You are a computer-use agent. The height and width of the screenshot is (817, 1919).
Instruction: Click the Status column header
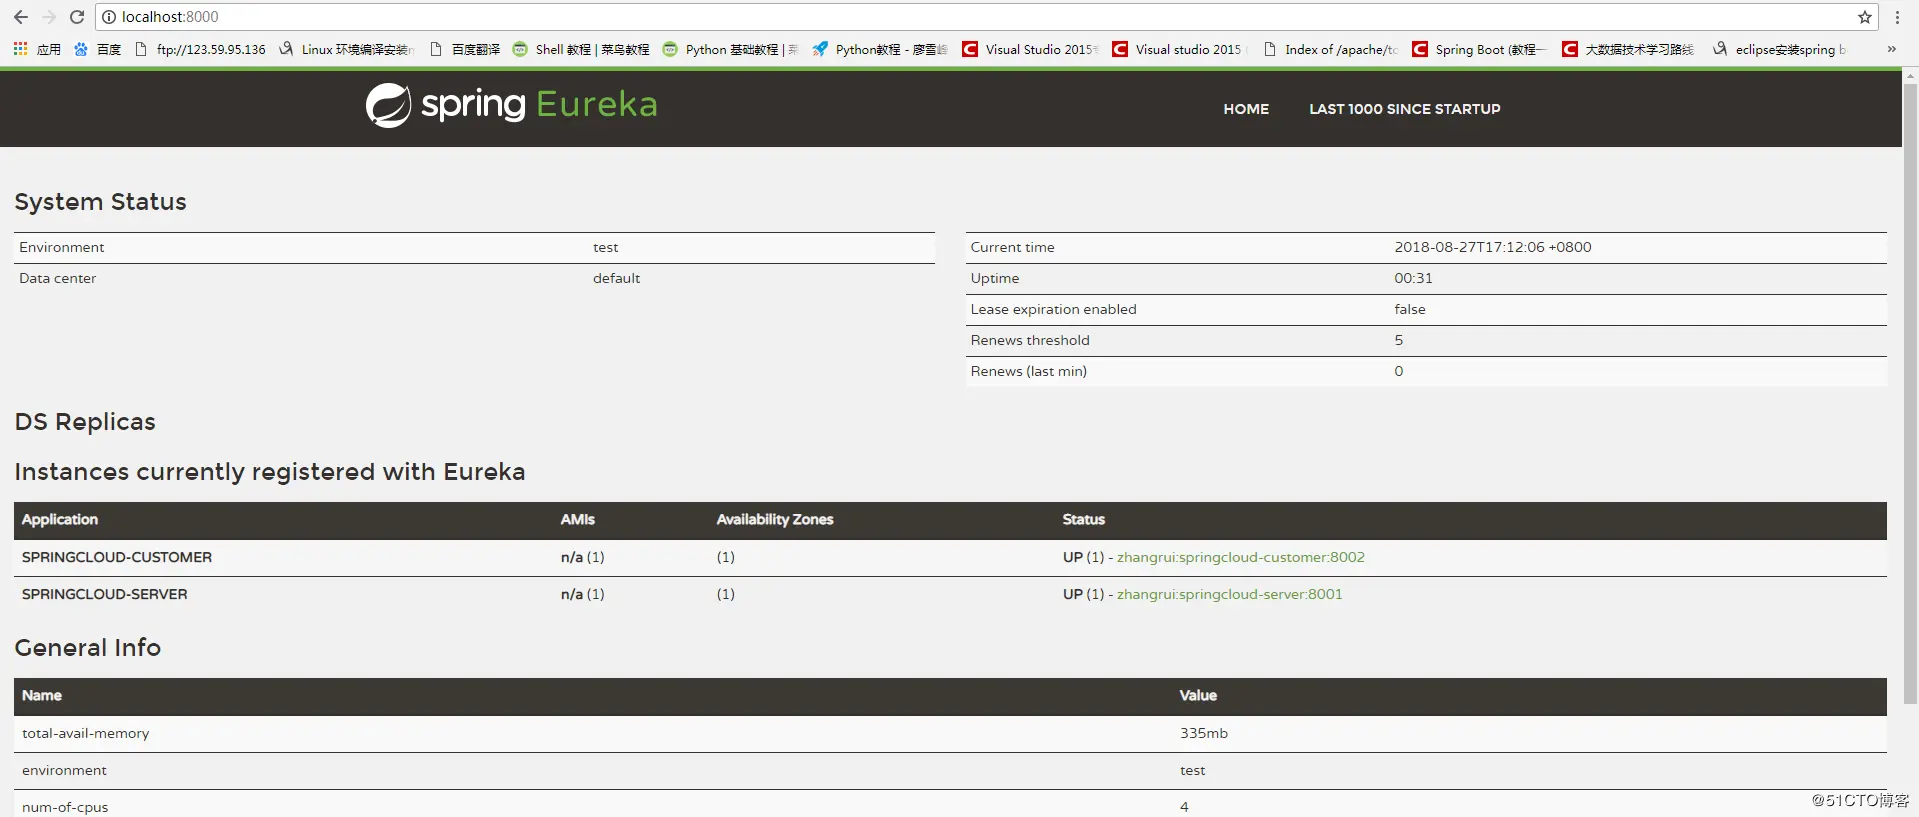tap(1083, 519)
